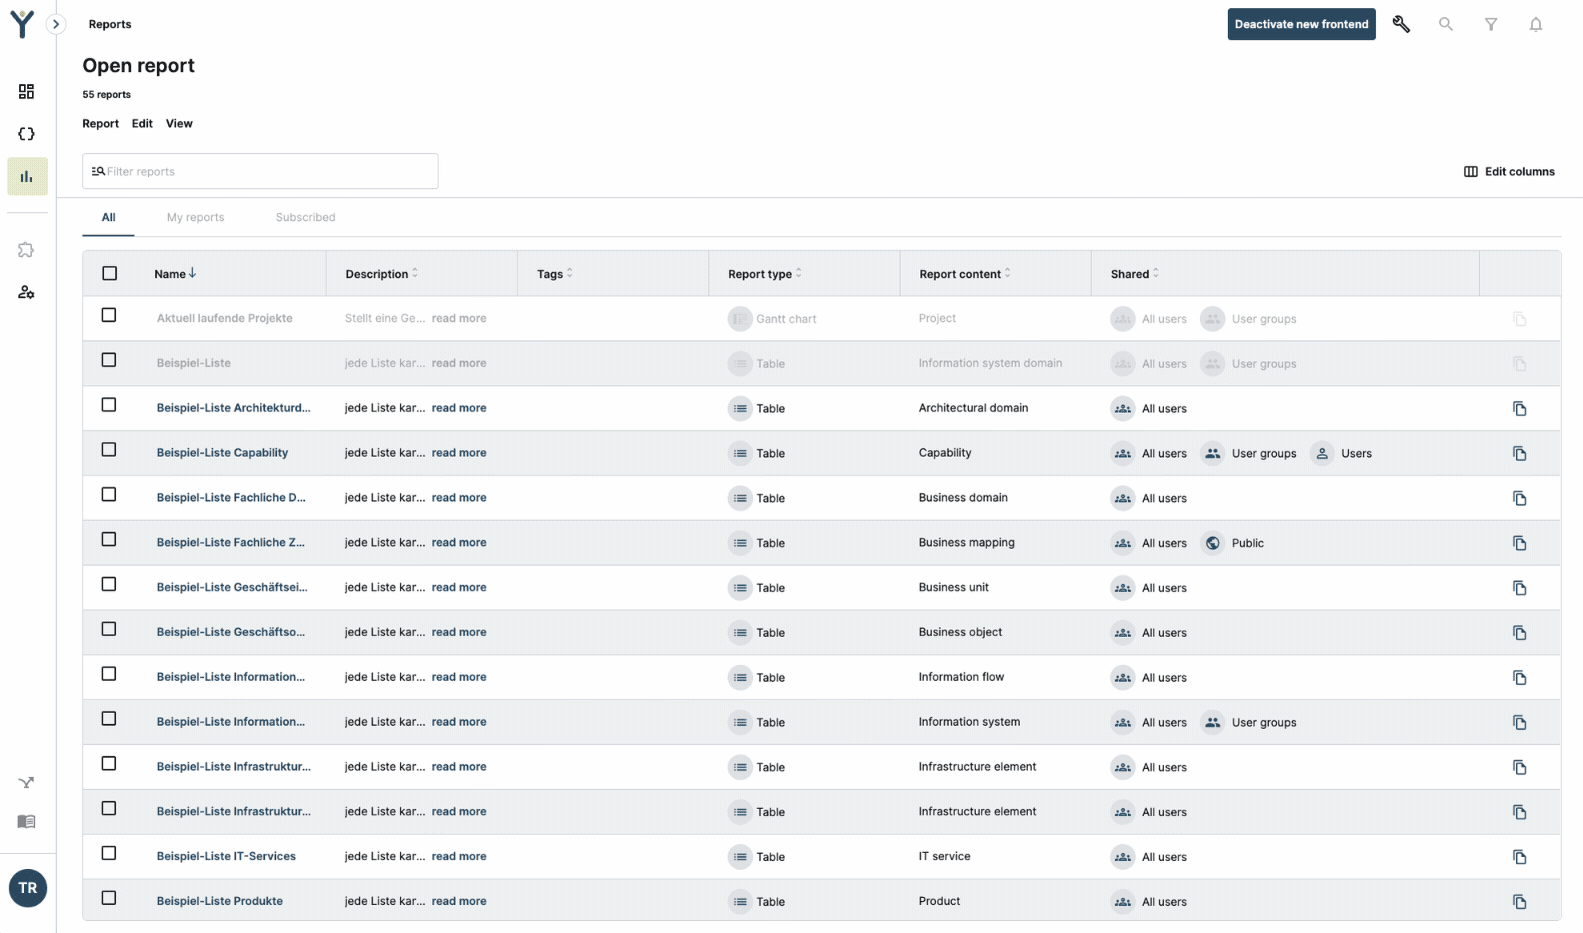Click the curly braces sidebar icon
Viewport: 1583px width, 933px height.
click(27, 134)
